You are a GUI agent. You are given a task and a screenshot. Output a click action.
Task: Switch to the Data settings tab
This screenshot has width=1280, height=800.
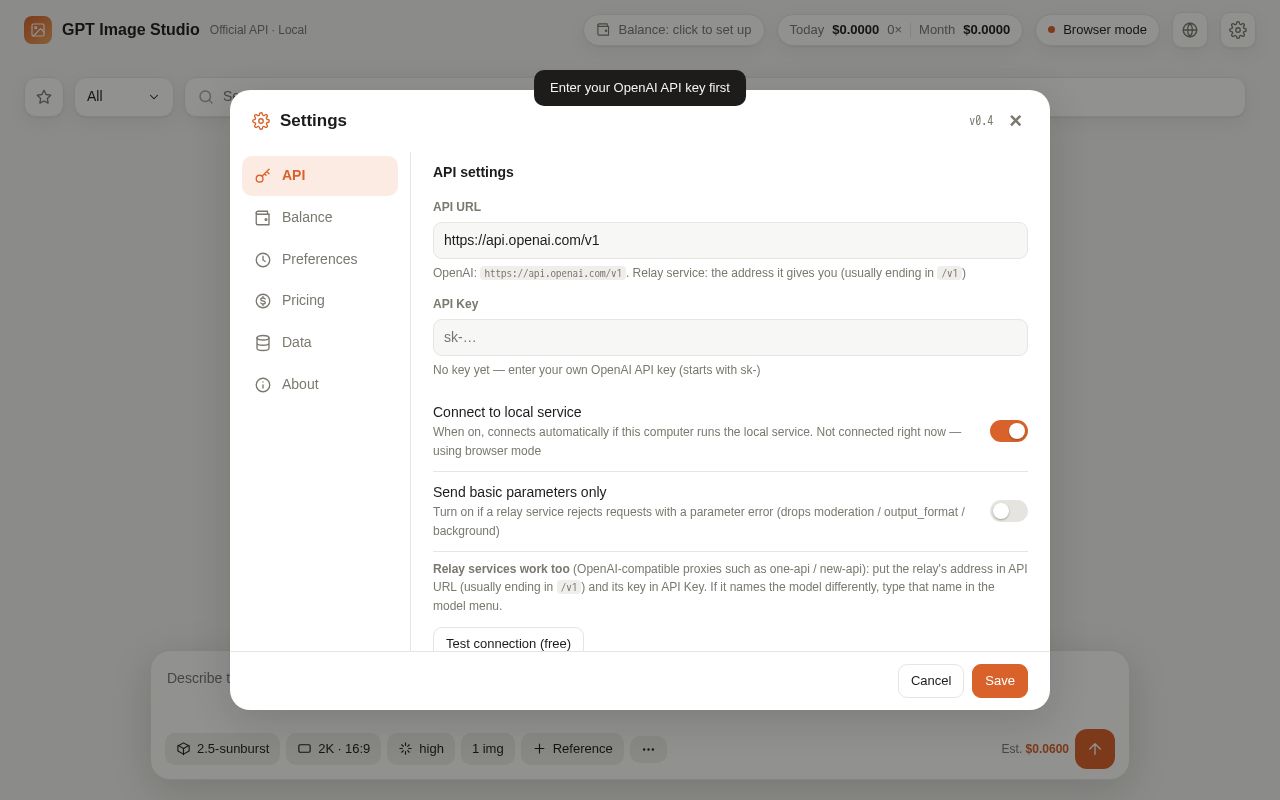[320, 343]
